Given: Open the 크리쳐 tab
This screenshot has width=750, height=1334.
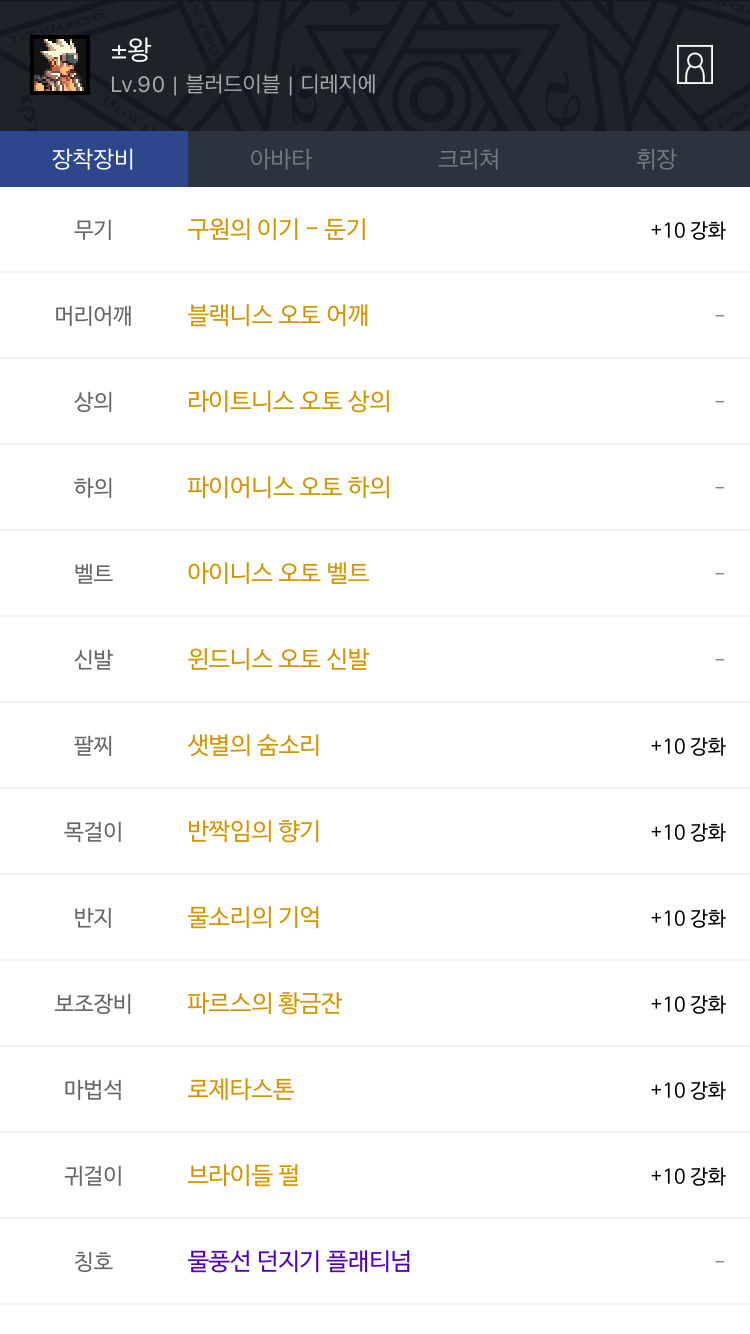Looking at the screenshot, I should point(468,159).
